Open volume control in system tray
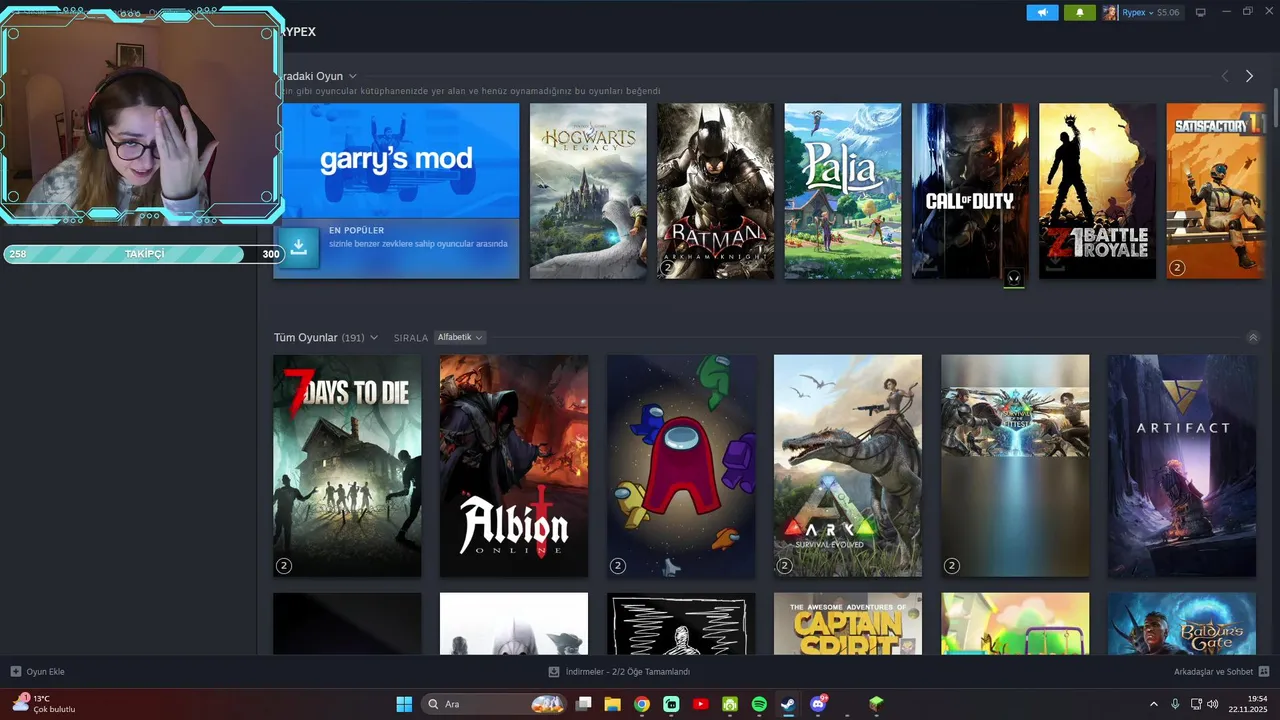 point(1213,704)
